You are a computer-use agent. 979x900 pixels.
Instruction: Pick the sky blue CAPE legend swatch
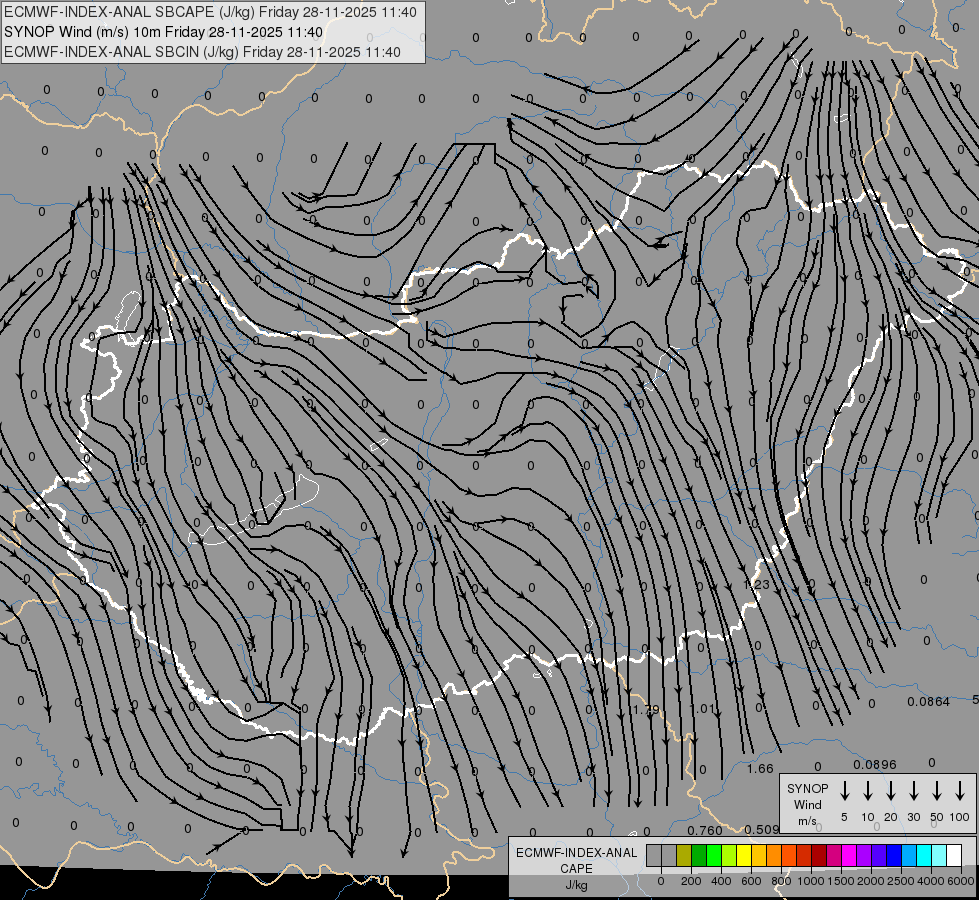pos(908,856)
